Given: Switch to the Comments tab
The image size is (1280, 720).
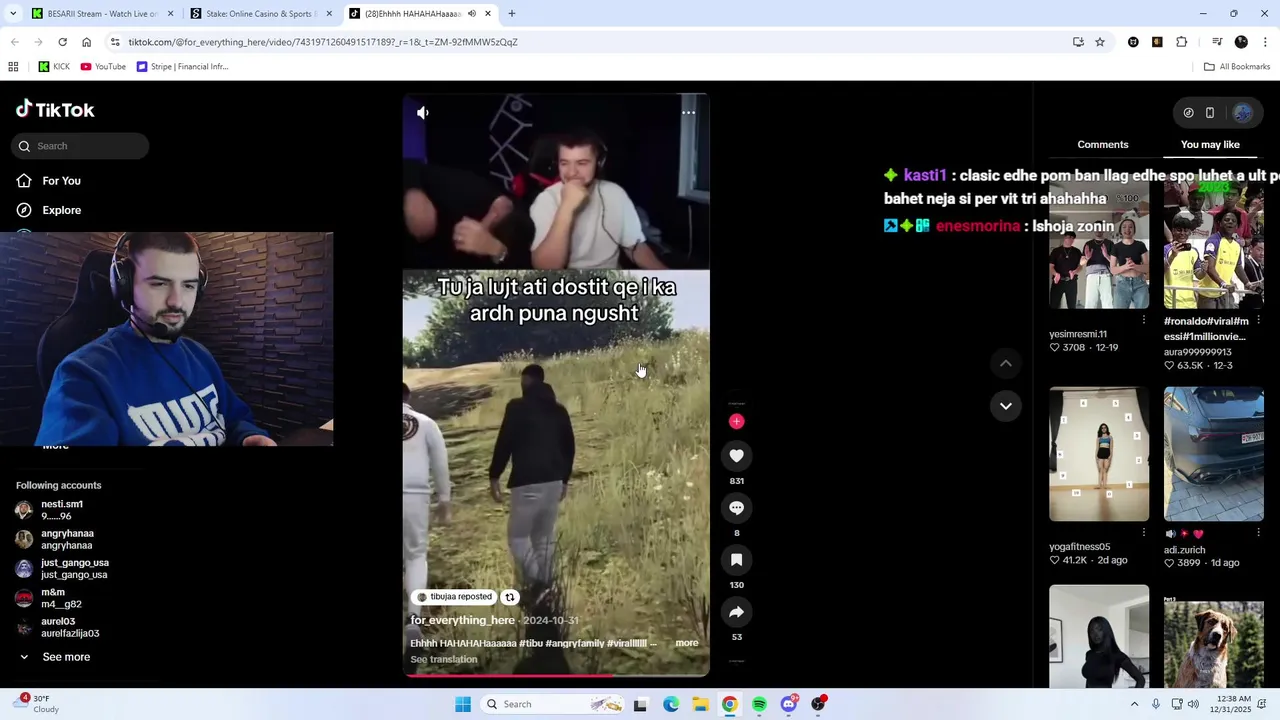Looking at the screenshot, I should (1102, 145).
